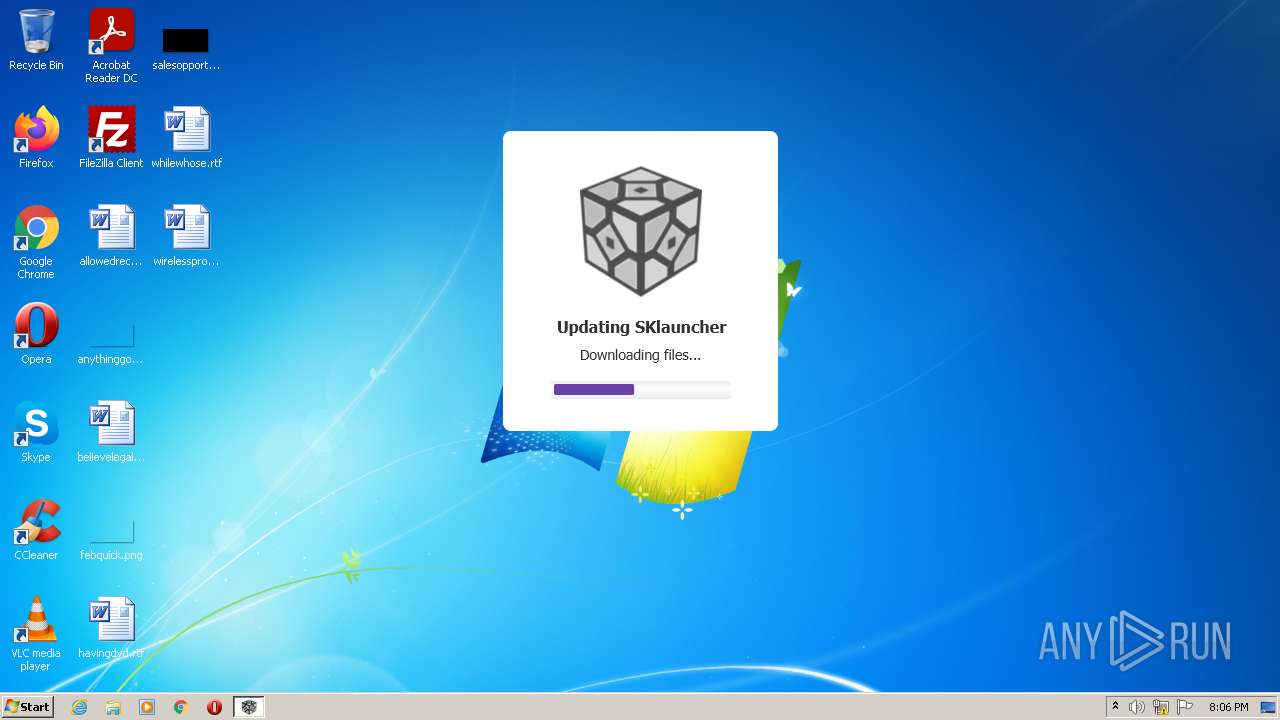Viewport: 1280px width, 720px height.
Task: Select the allowedrec... Word document
Action: coord(111,236)
